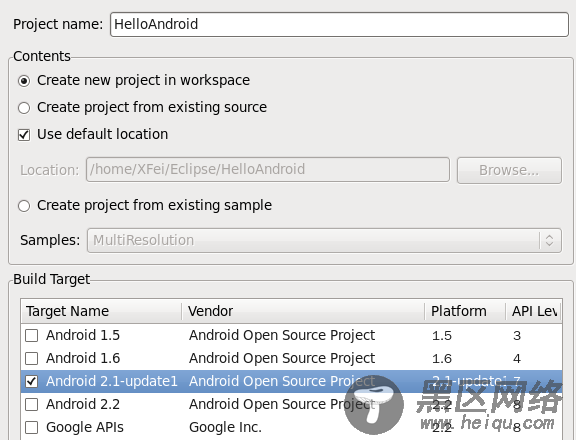Toggle Use default location checkbox
Viewport: 576px width, 440px height.
click(24, 135)
